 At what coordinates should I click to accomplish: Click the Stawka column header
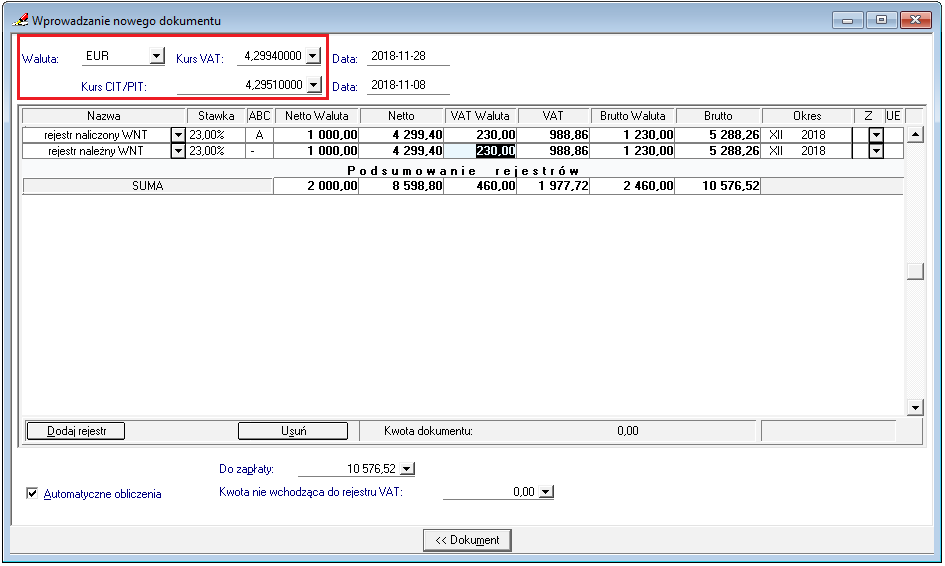pyautogui.click(x=216, y=116)
